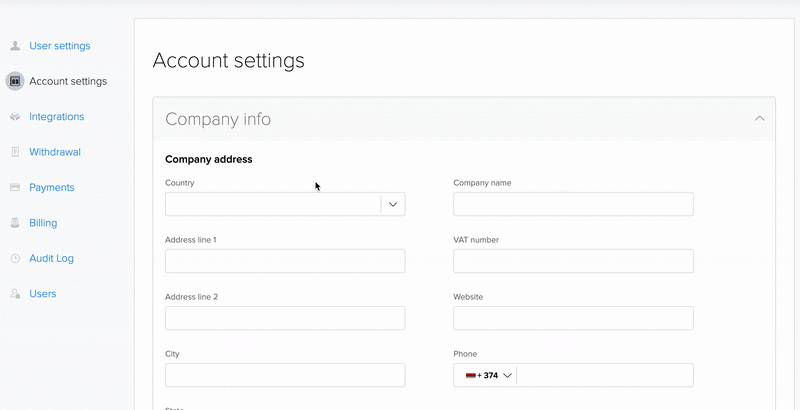Collapse the Company info section chevron
This screenshot has height=410, width=800.
pos(760,119)
